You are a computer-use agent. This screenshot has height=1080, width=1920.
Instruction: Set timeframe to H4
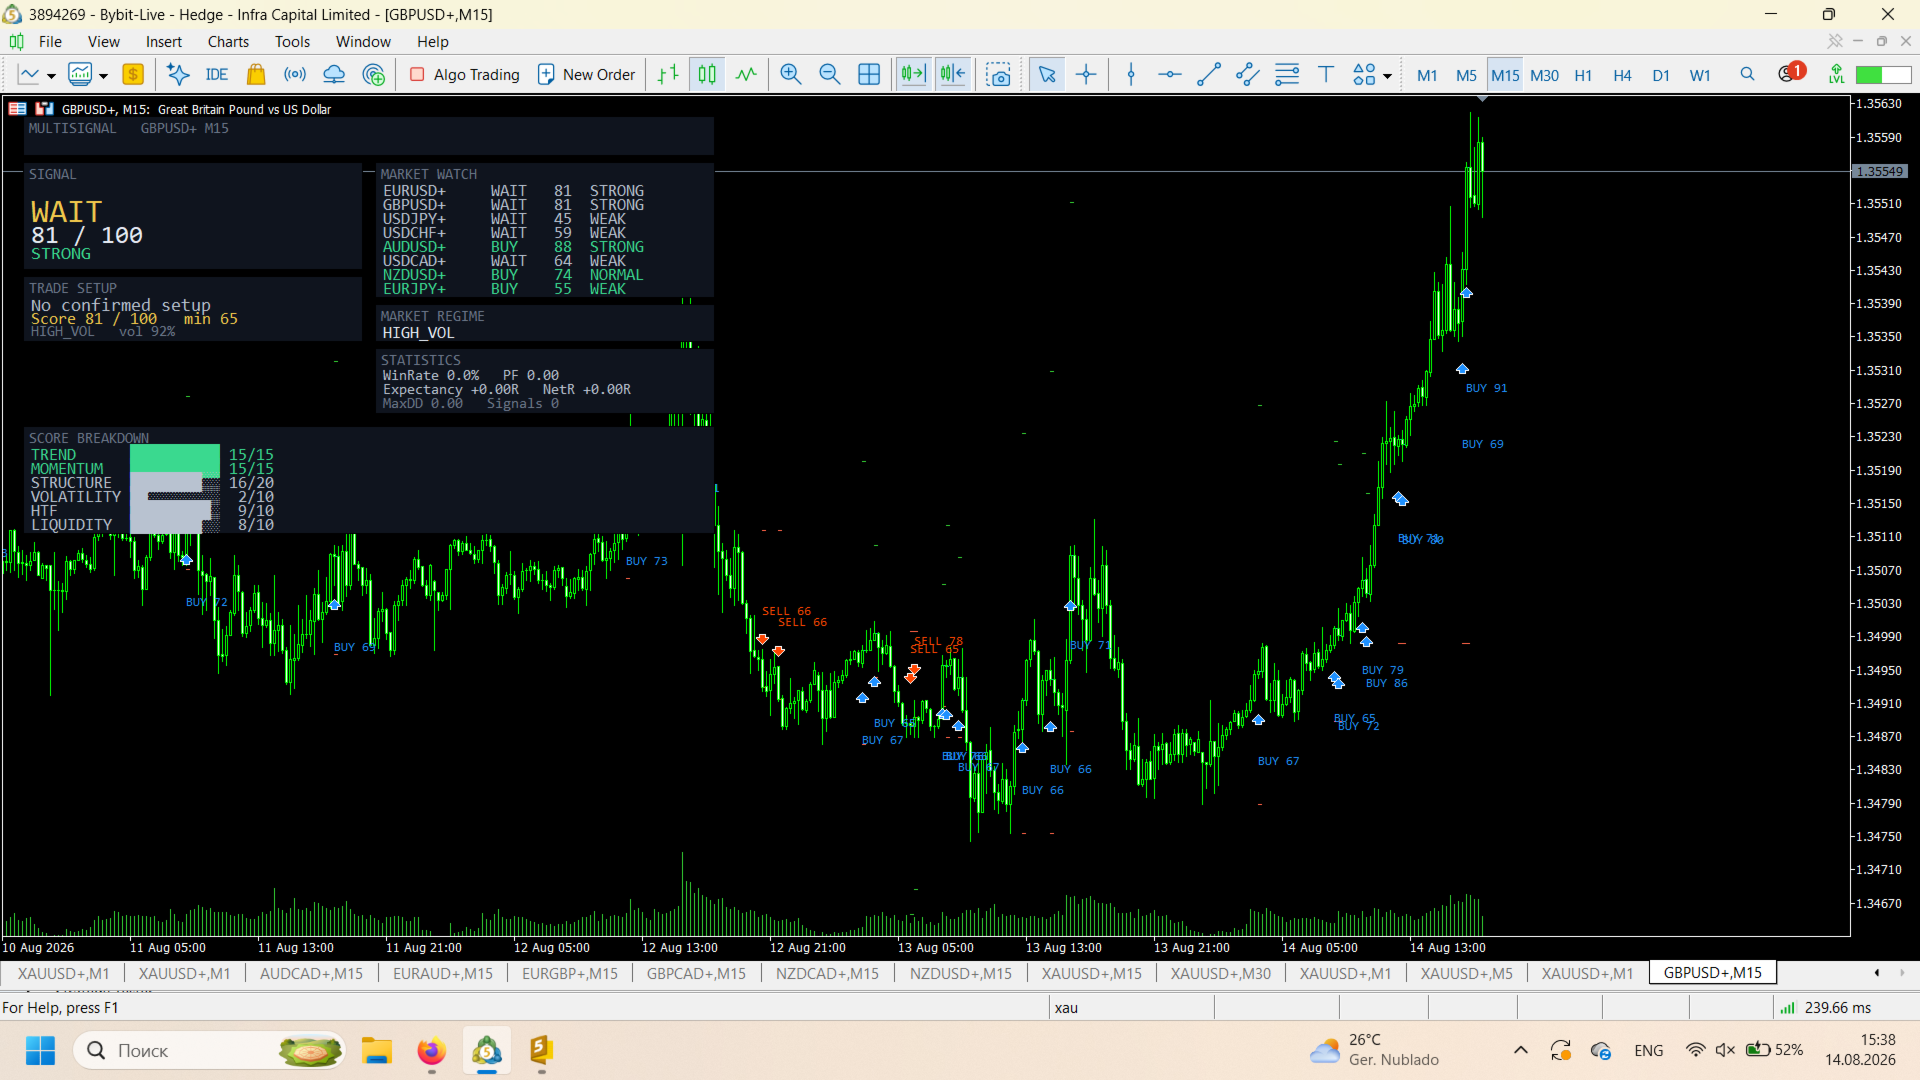(x=1622, y=75)
